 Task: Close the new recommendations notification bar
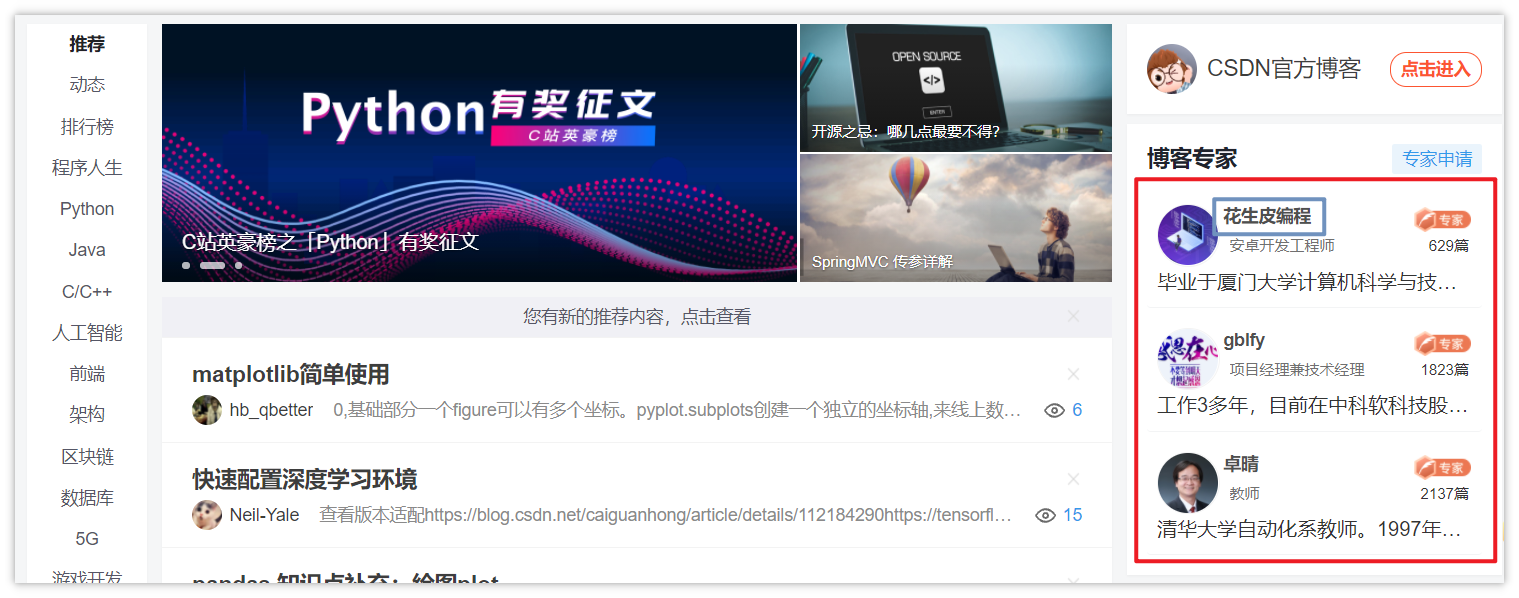1073,317
